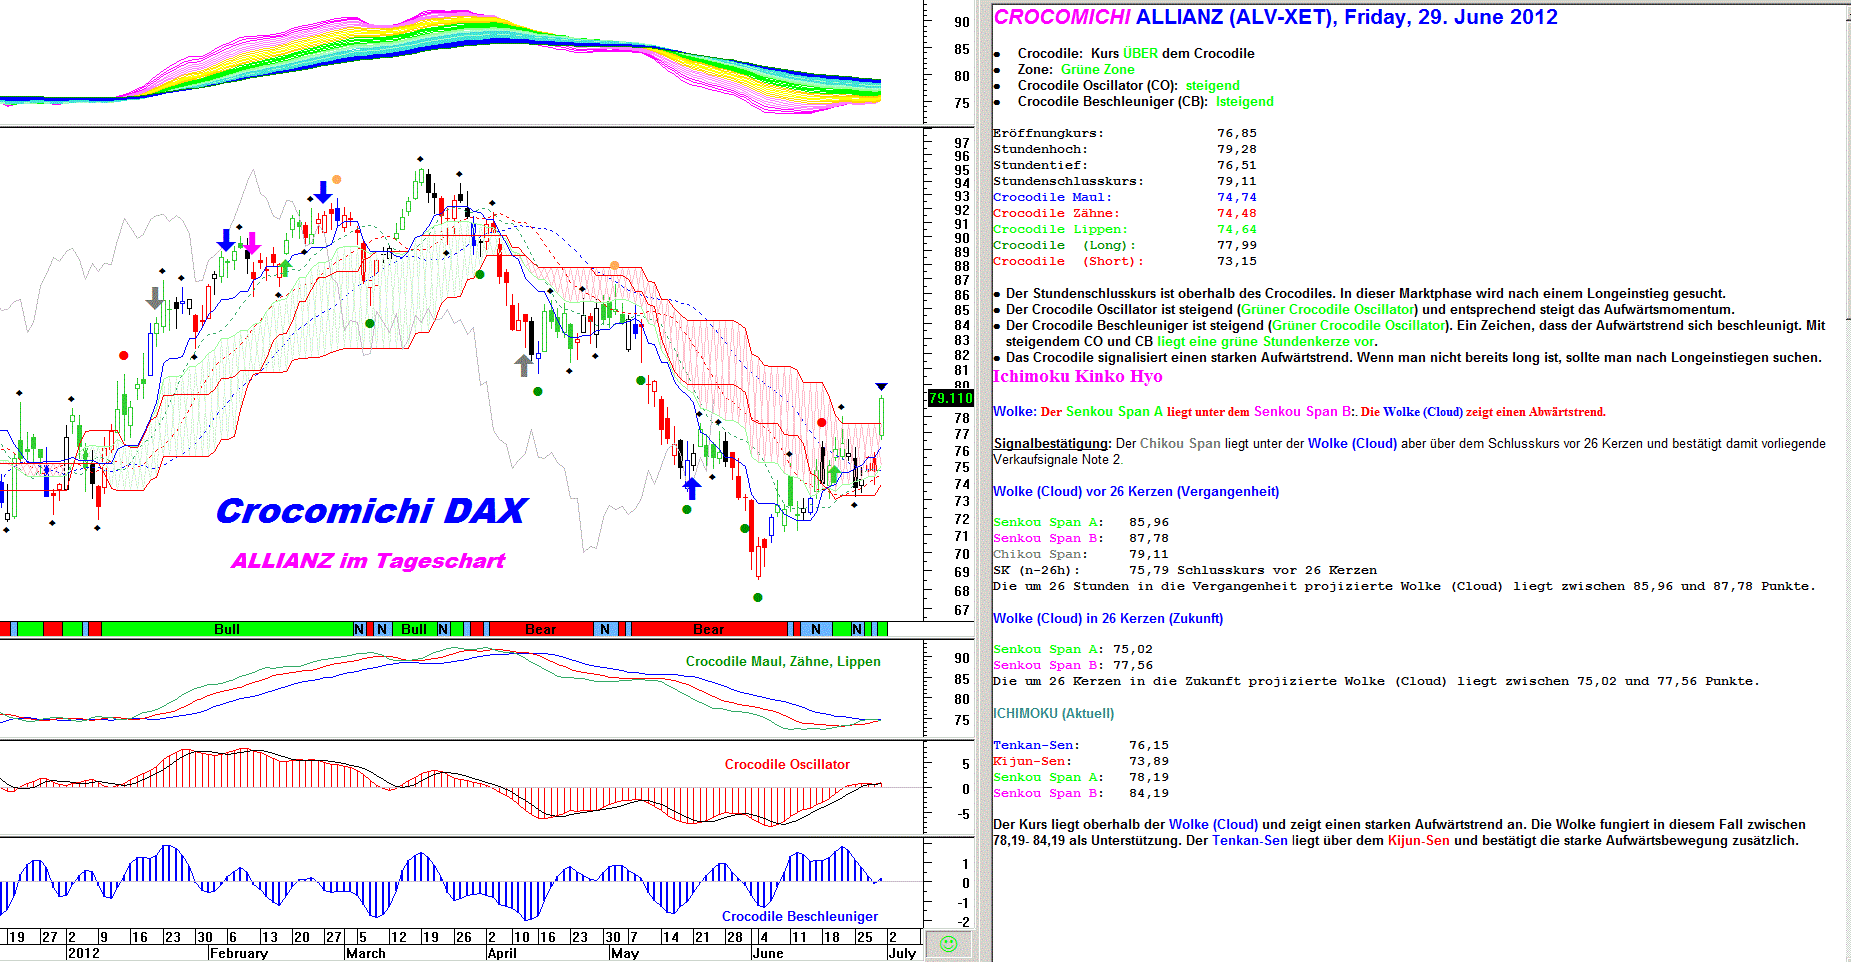The image size is (1851, 962).
Task: Click the N segment between the Bear segments
Action: (604, 629)
